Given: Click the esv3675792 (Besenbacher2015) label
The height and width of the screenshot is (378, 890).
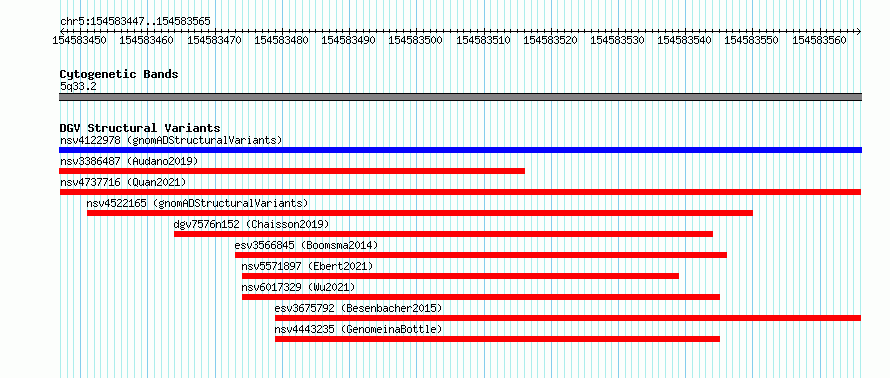Looking at the screenshot, I should point(358,308).
